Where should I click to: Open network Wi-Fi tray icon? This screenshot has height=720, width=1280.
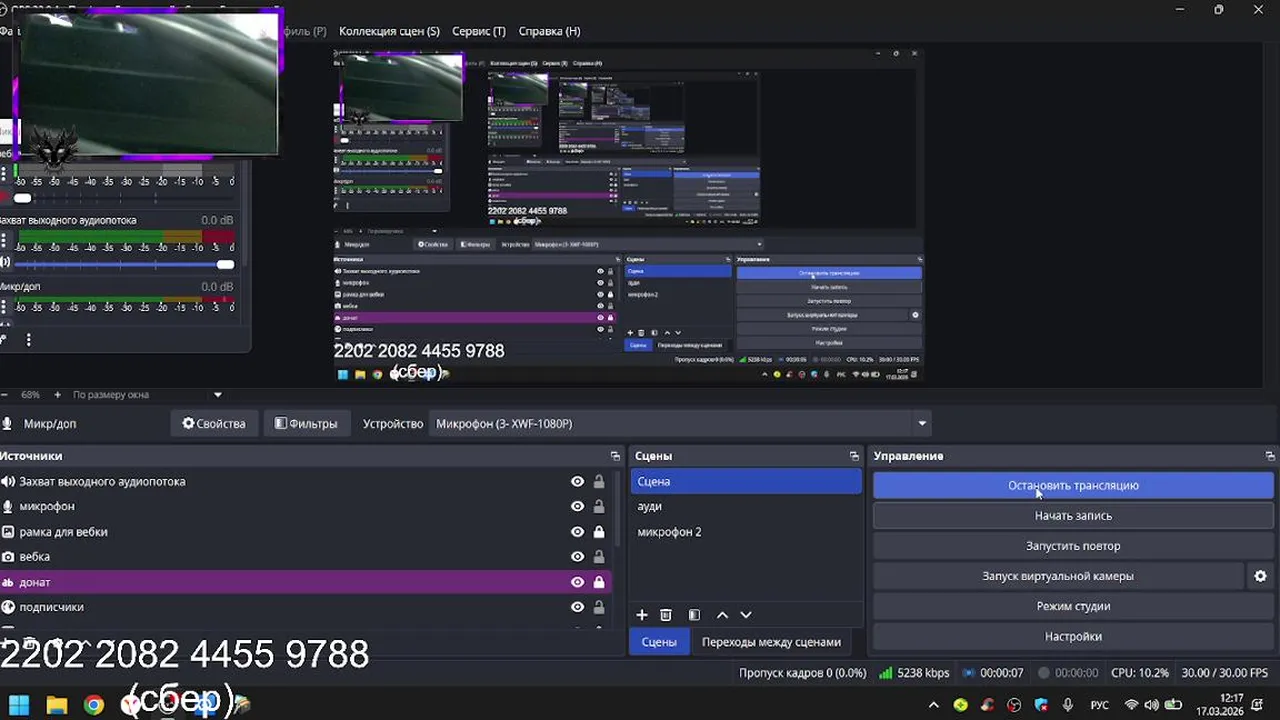[1132, 705]
